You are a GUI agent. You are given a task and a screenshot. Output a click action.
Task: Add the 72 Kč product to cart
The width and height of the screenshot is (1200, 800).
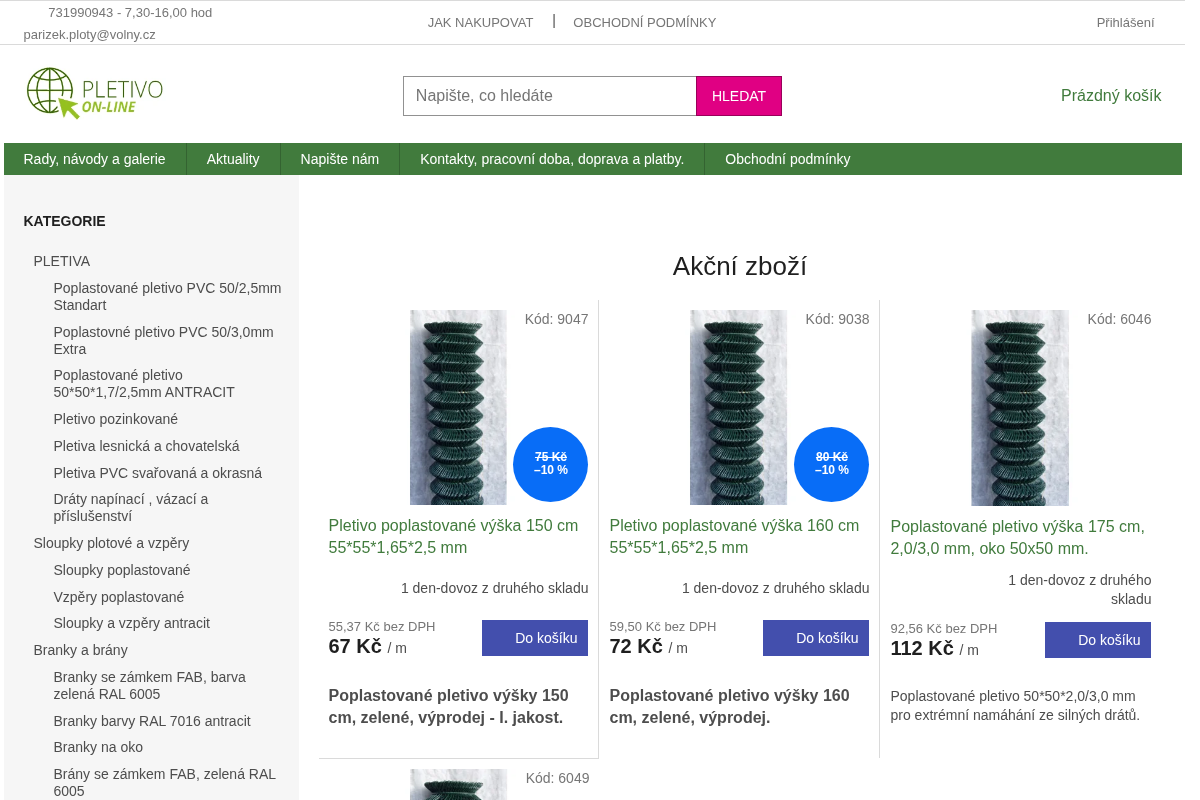pos(816,638)
